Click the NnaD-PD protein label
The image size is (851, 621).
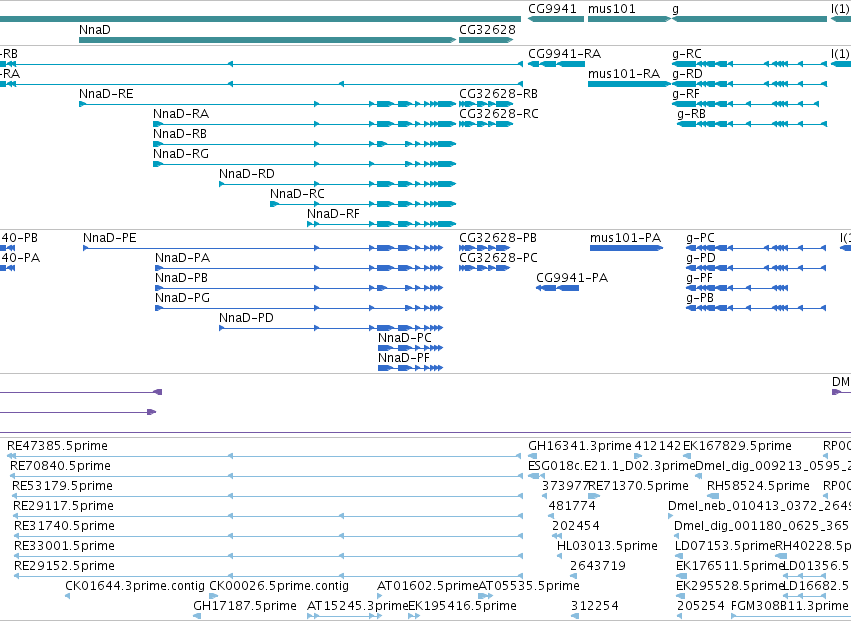(246, 318)
